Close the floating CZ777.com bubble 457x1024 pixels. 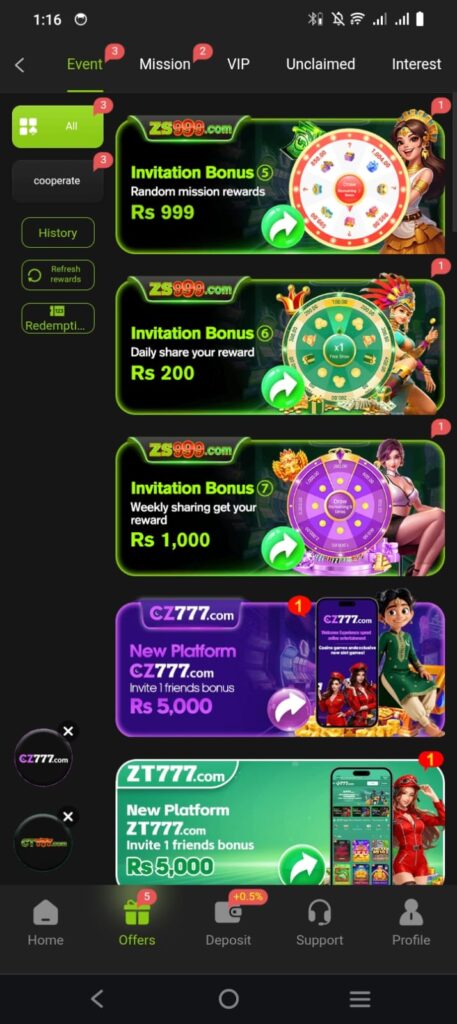pyautogui.click(x=68, y=731)
